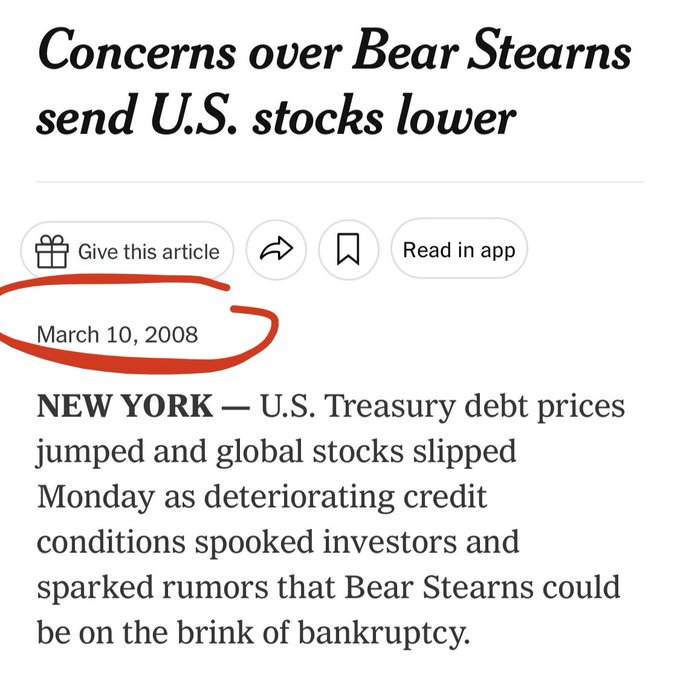Select the March 10, 2008 date text

pos(118,335)
